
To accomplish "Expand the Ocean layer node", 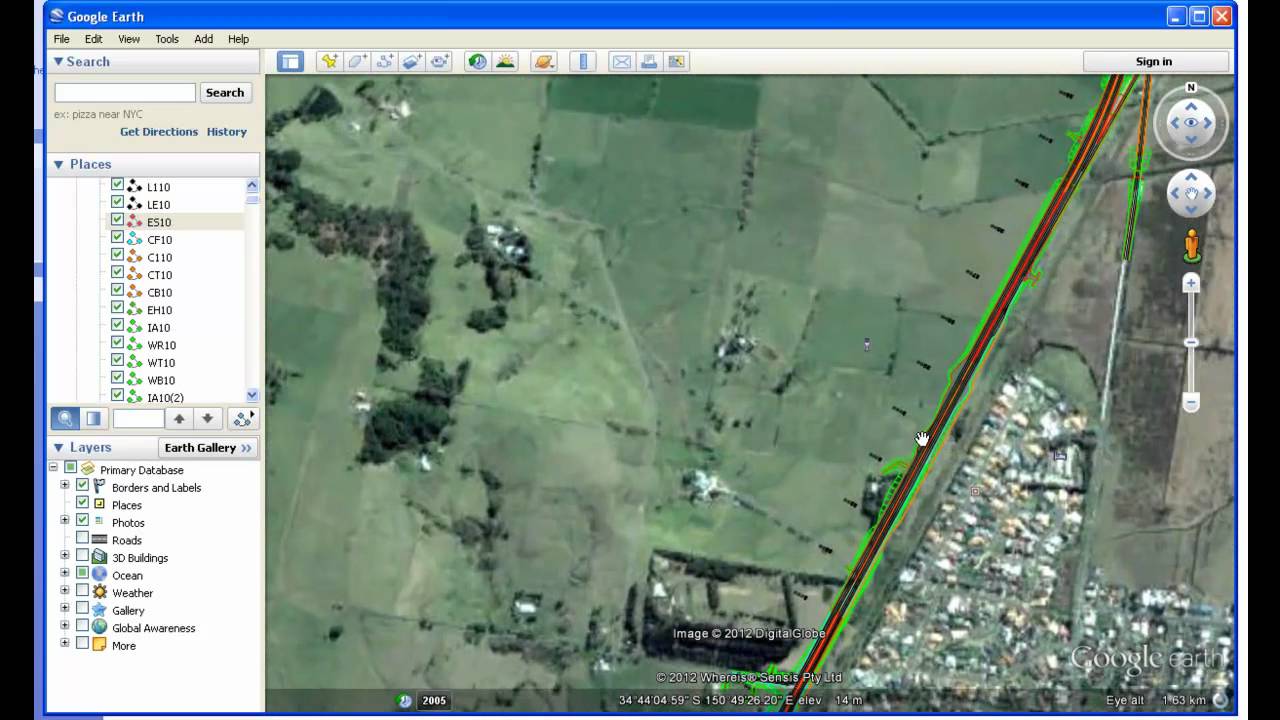I will click(65, 574).
